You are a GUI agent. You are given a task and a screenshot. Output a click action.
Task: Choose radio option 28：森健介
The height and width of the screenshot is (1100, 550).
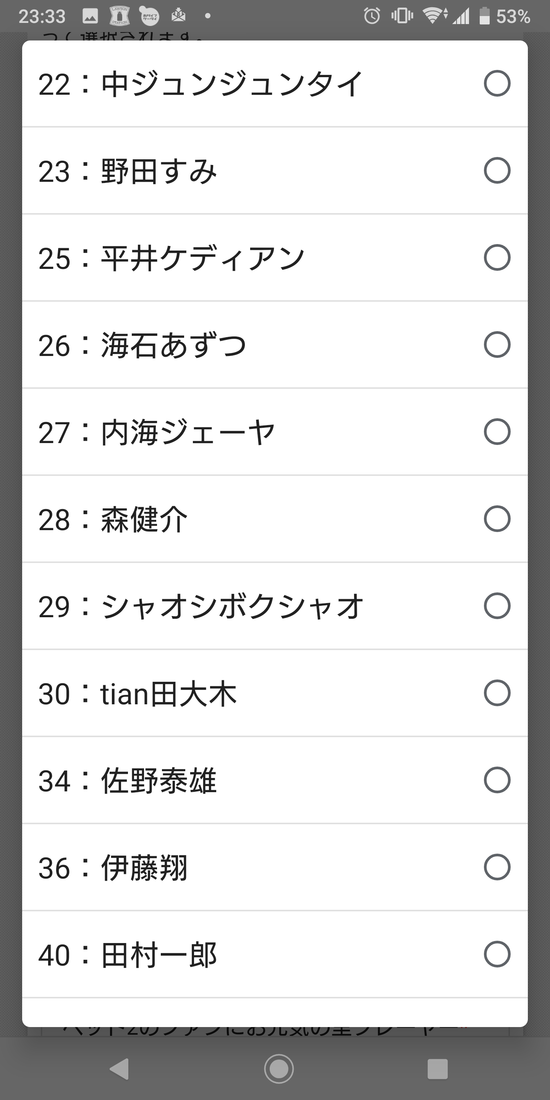[x=497, y=519]
